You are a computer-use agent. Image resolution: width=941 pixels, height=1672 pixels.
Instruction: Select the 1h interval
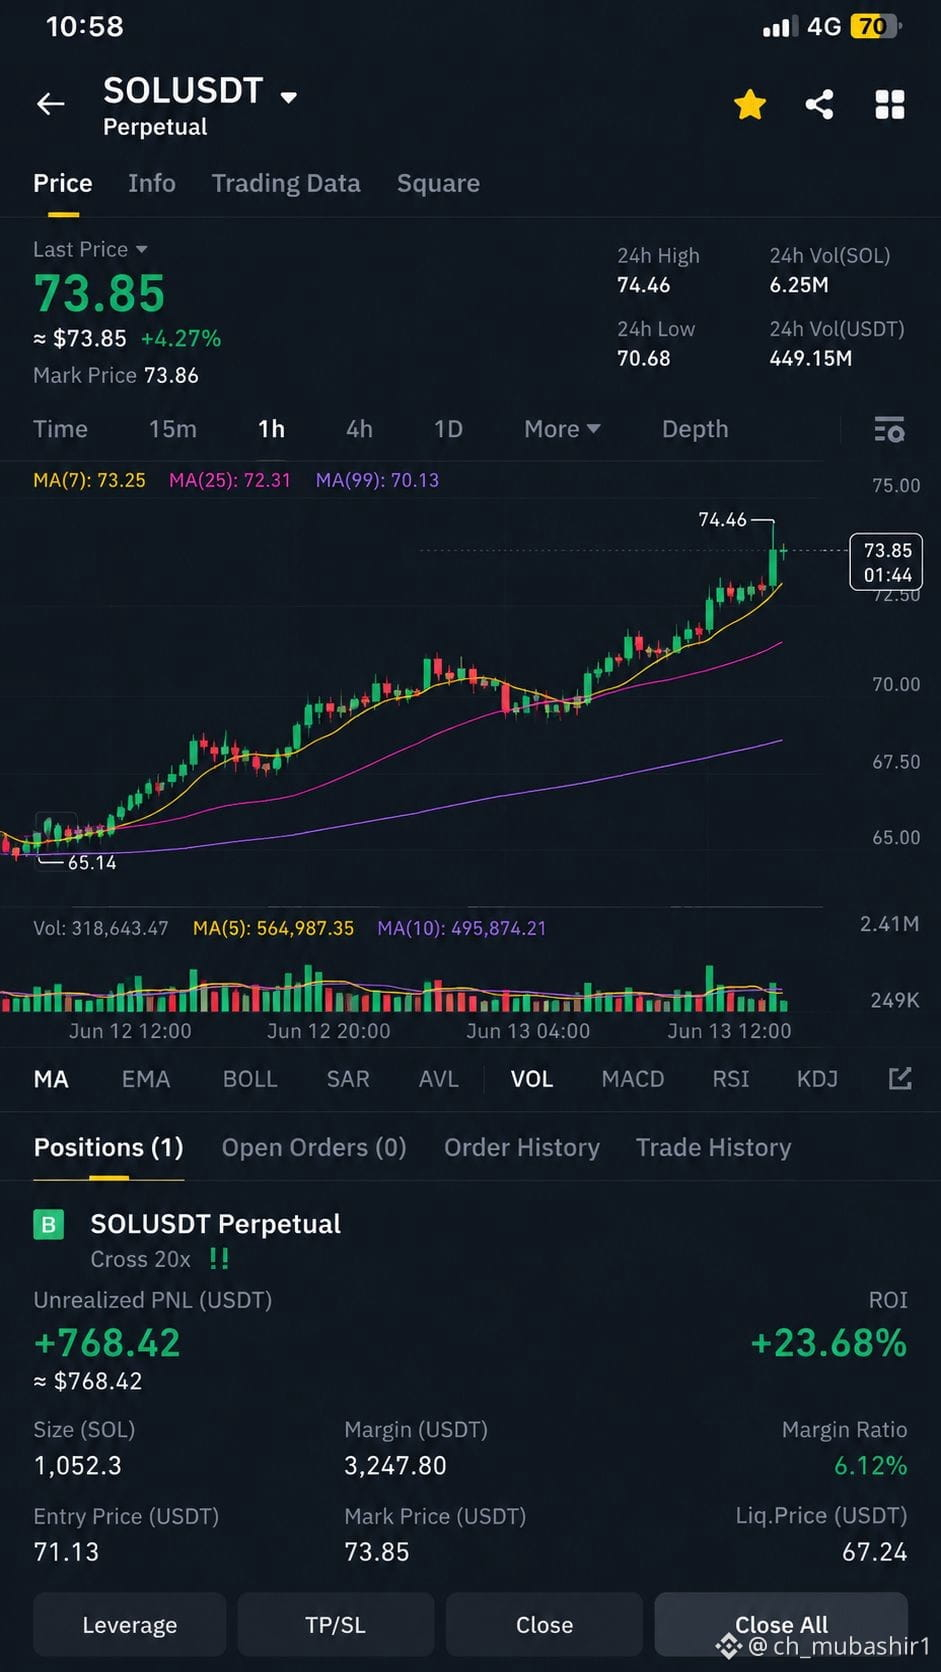271,429
